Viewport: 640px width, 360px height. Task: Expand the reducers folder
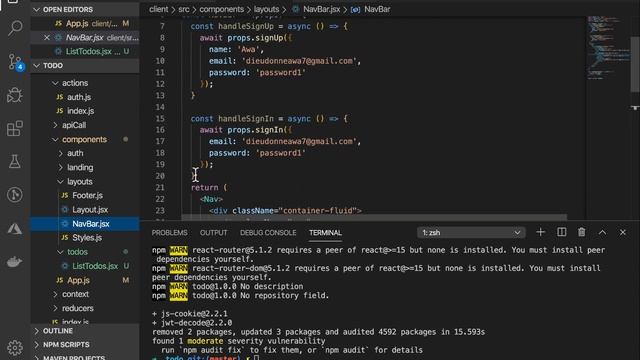[85, 308]
